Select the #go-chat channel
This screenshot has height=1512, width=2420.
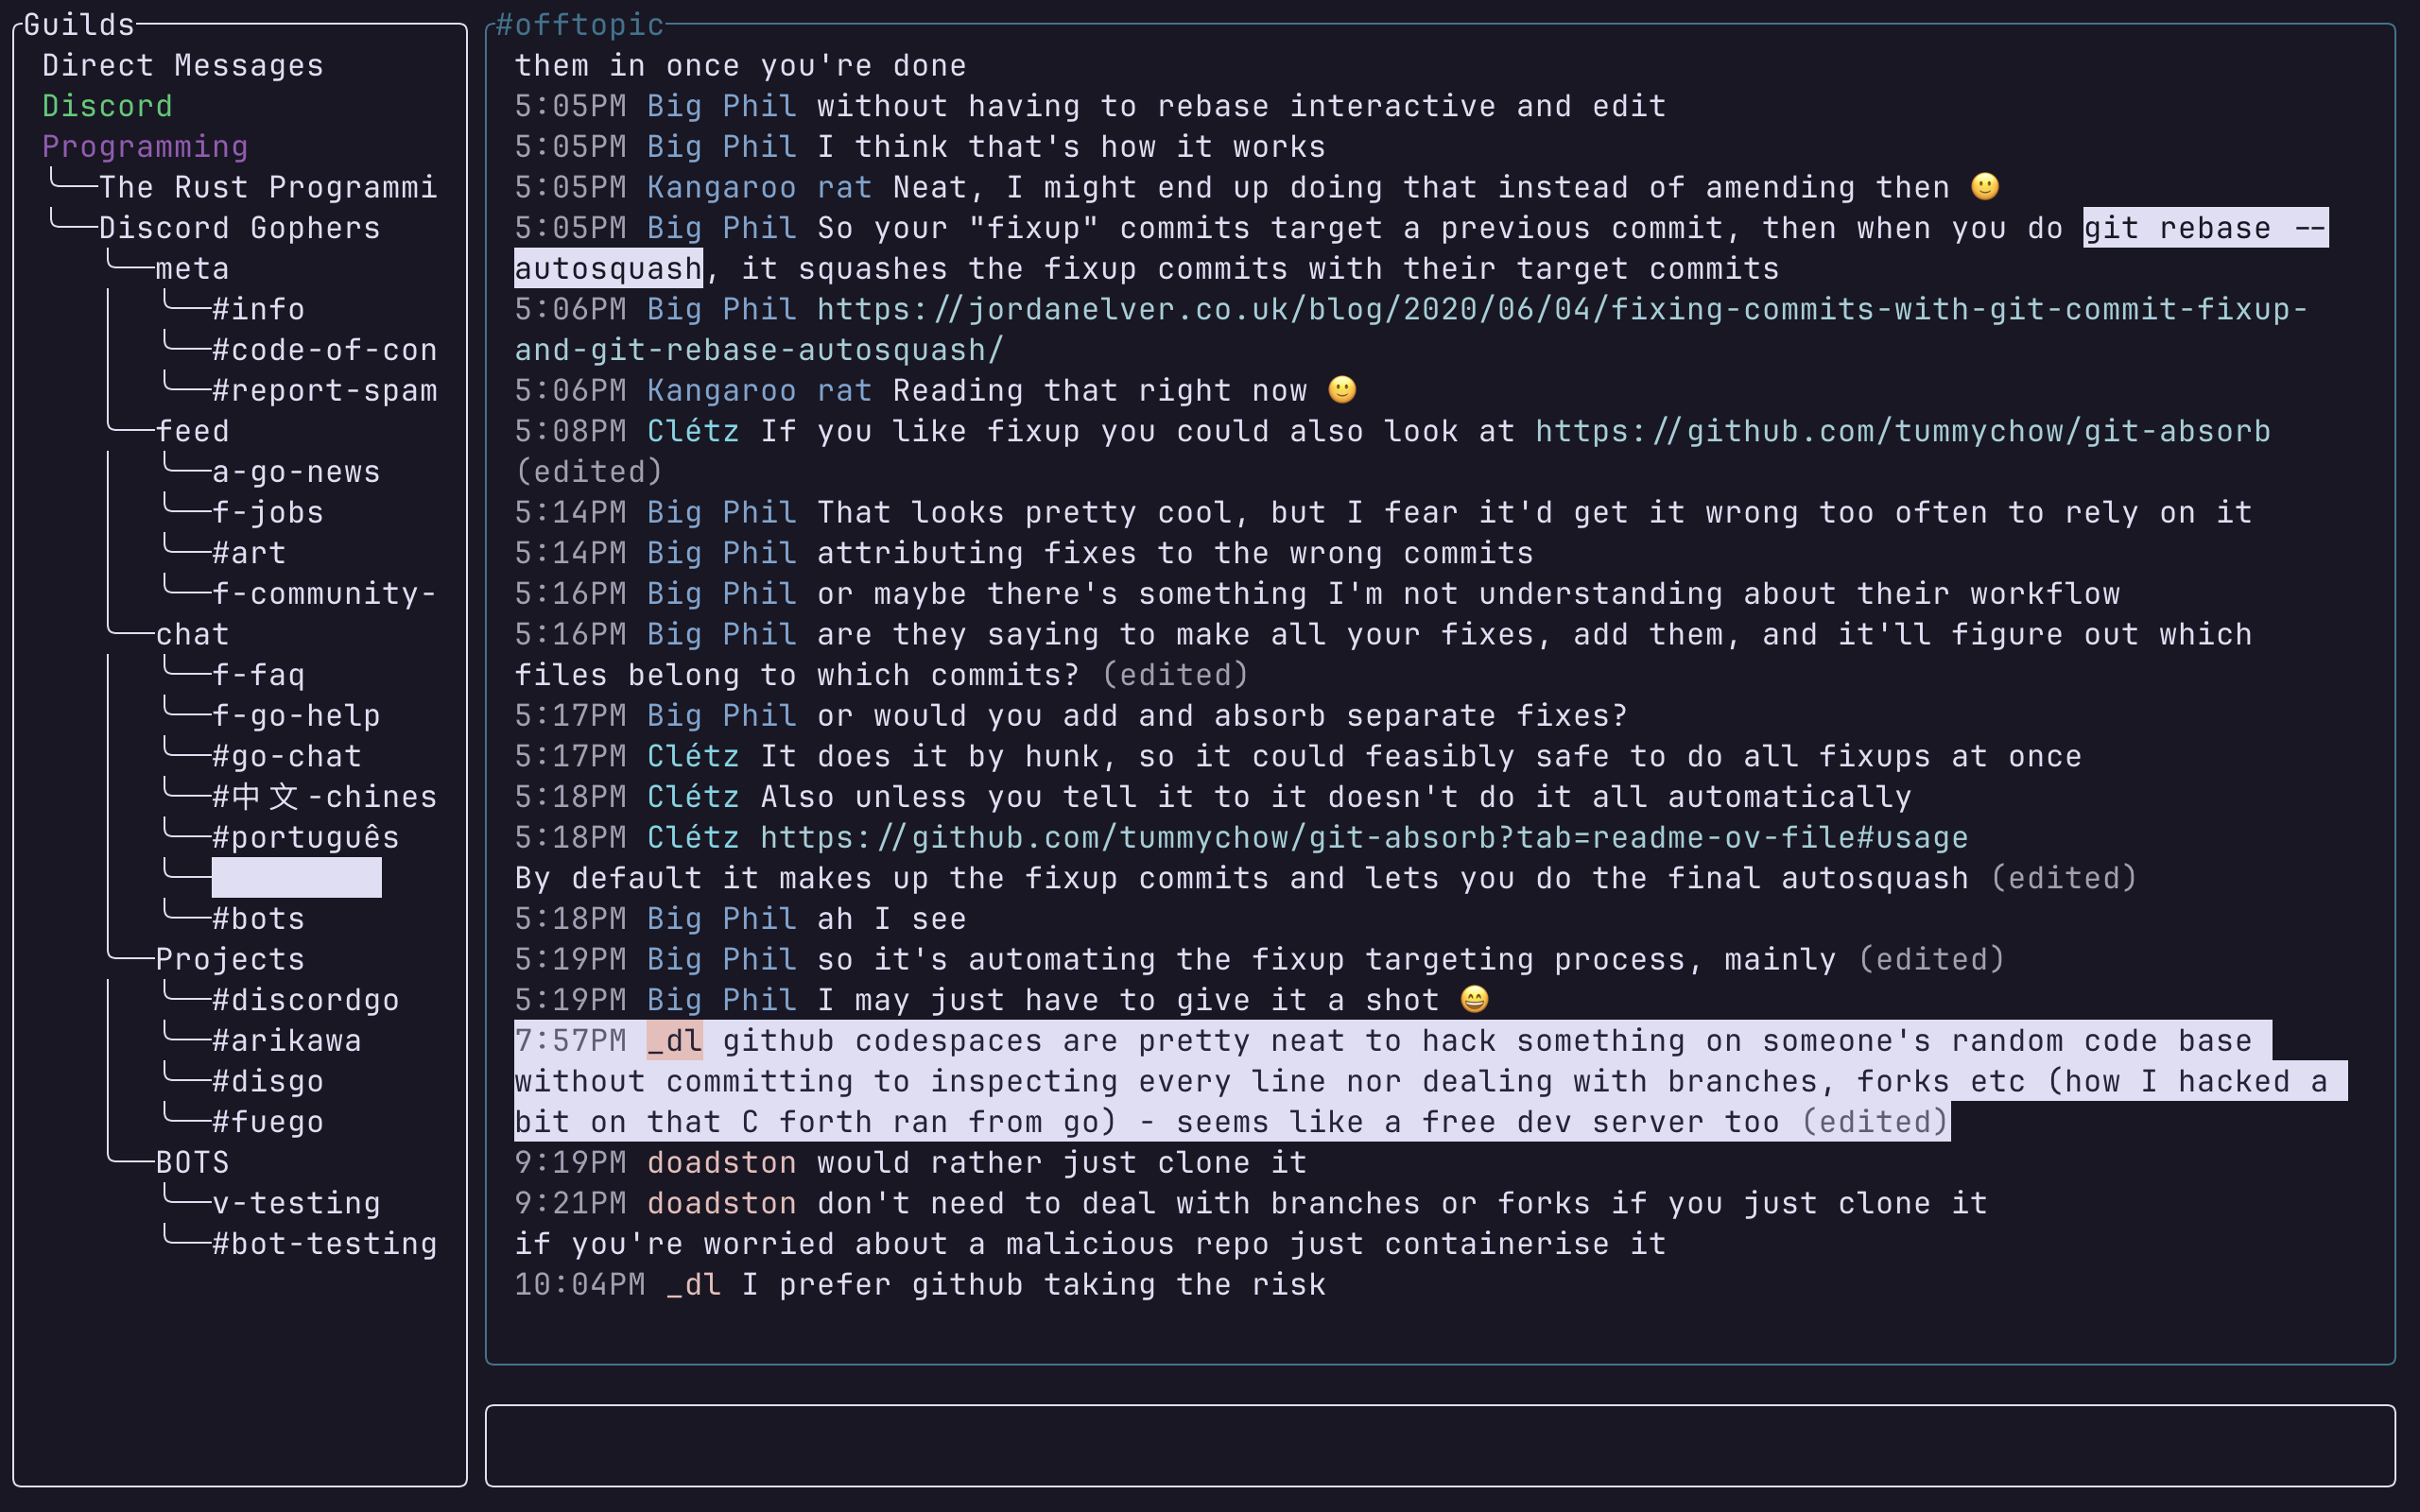(x=287, y=756)
